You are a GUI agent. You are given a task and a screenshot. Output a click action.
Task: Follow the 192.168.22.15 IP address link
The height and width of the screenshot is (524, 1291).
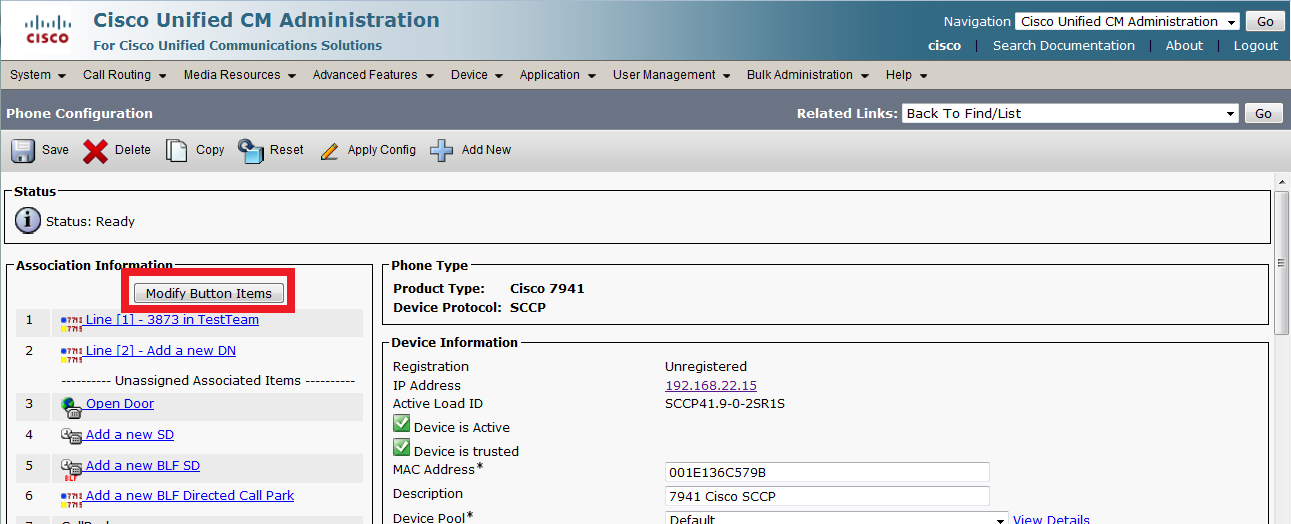click(x=710, y=386)
